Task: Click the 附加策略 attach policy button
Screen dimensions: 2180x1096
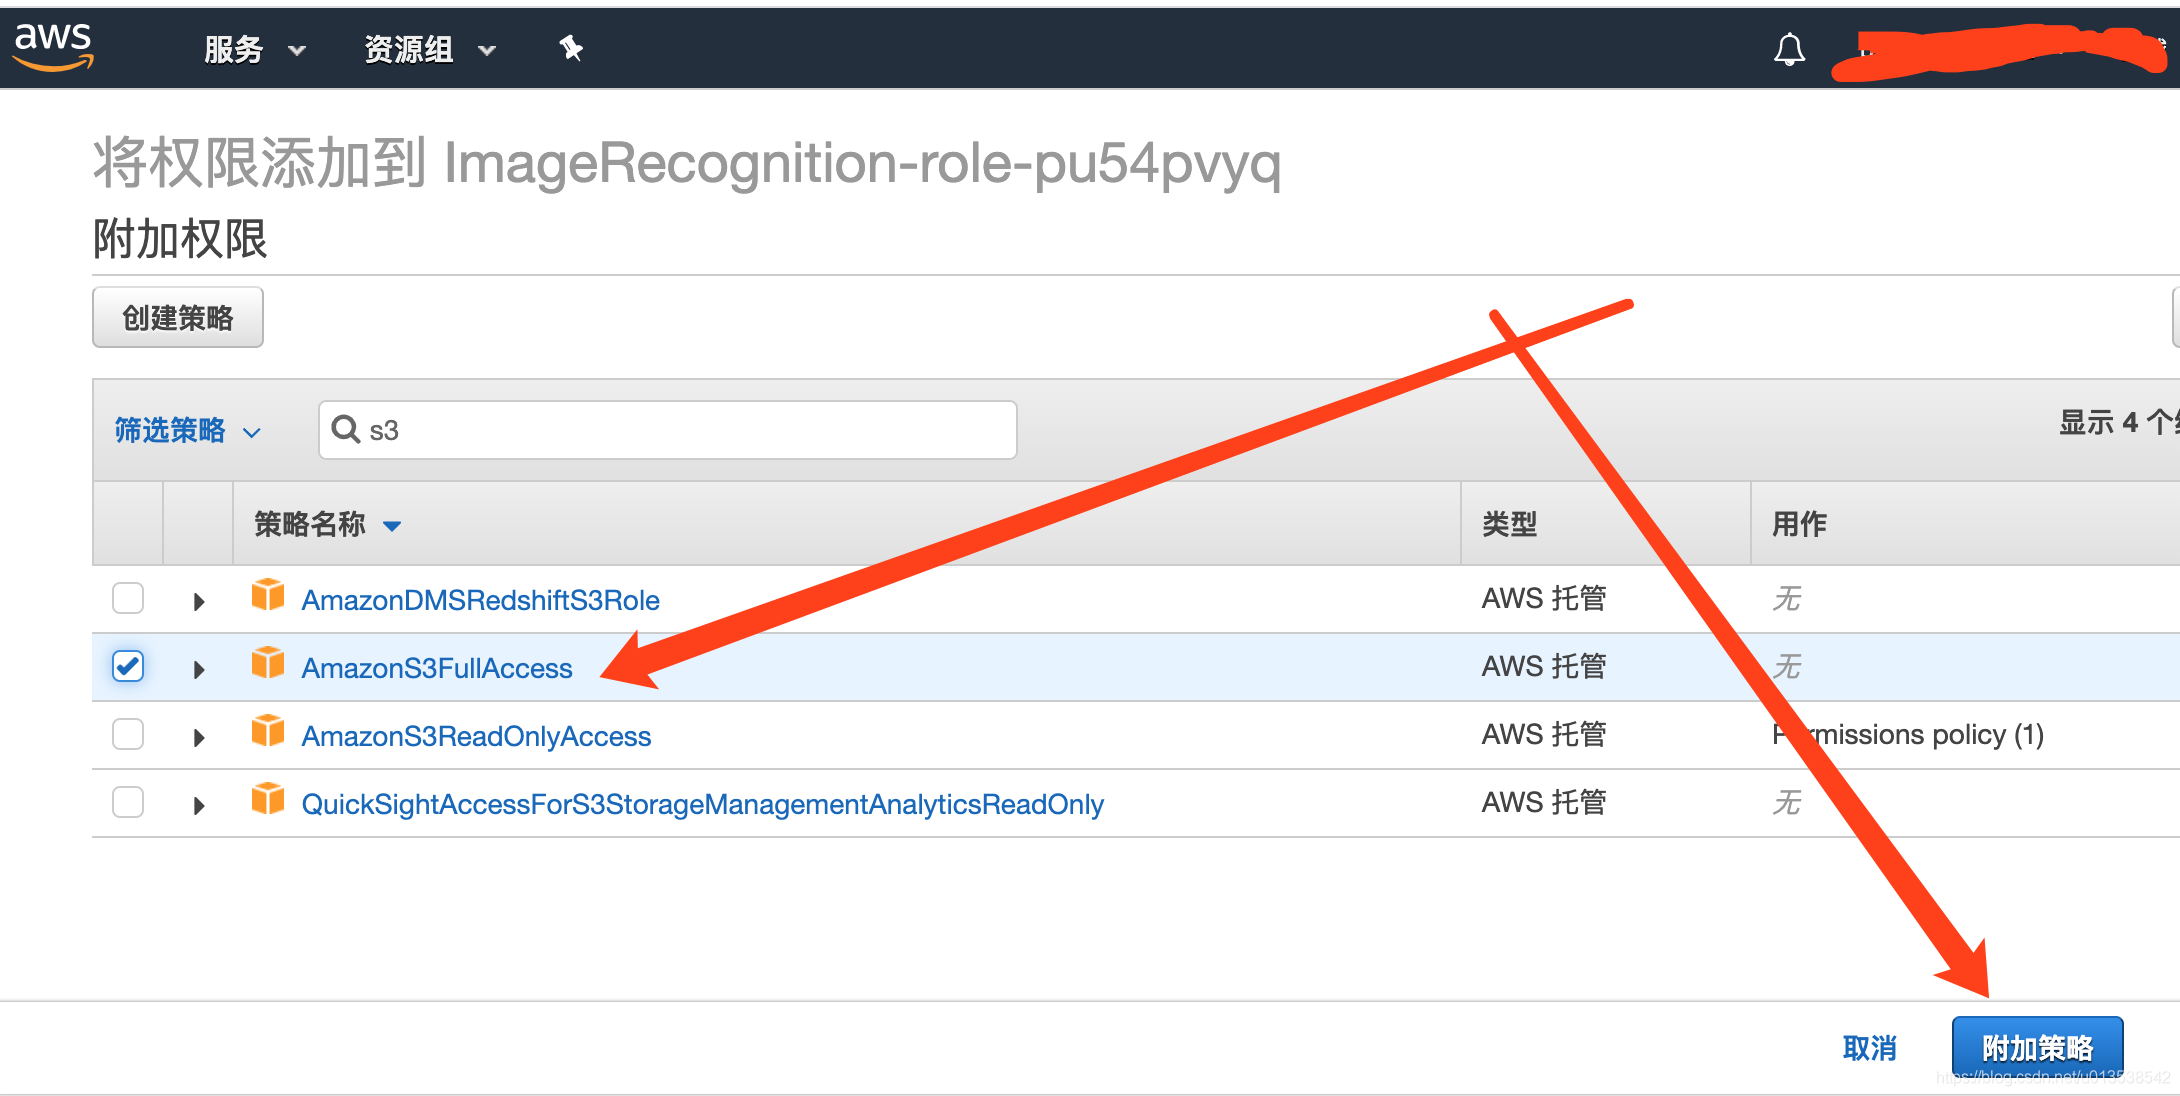Action: pyautogui.click(x=2037, y=1047)
